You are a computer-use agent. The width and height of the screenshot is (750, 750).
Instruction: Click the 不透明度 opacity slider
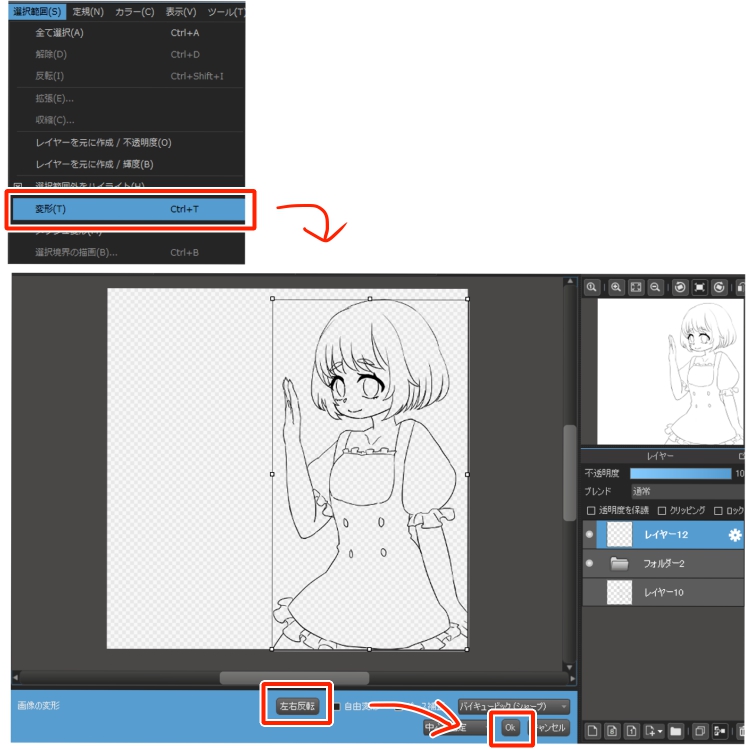coord(680,474)
